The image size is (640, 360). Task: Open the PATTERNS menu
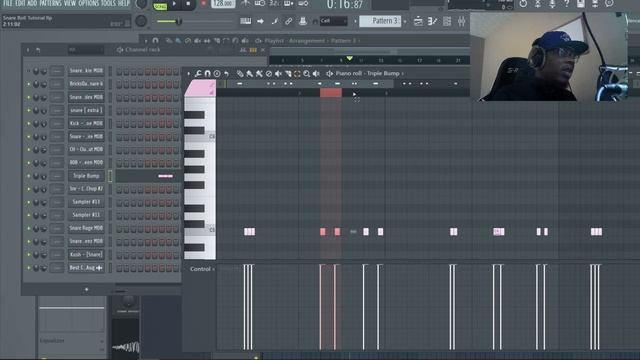(x=50, y=3)
